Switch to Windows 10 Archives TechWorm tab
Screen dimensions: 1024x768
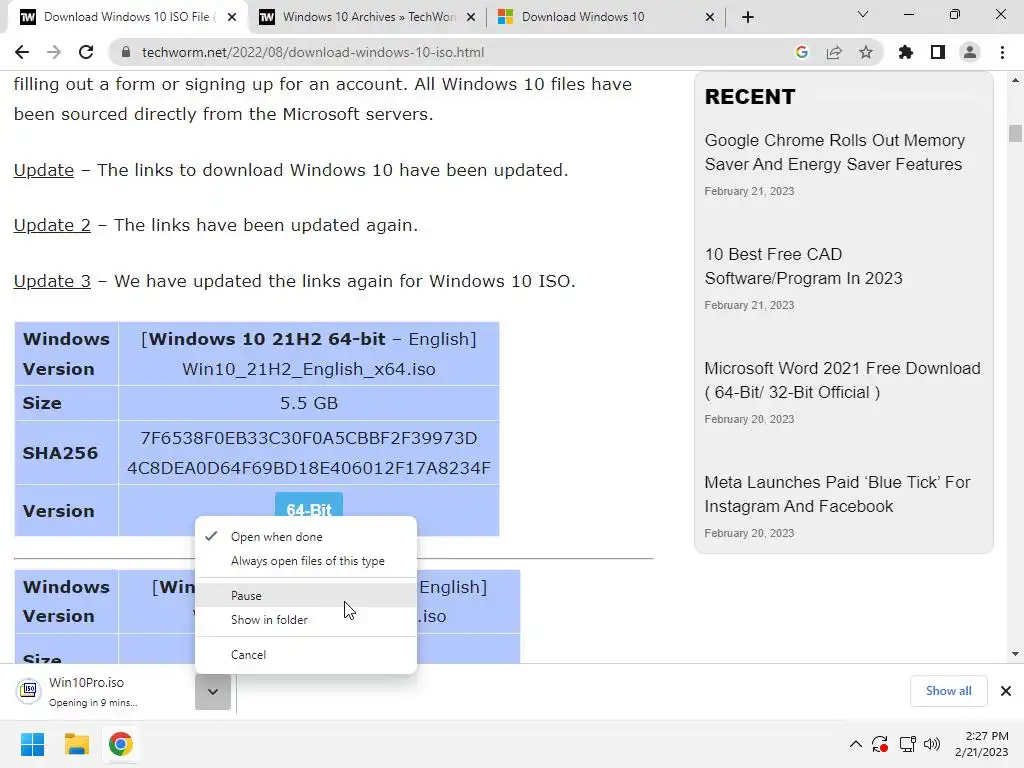click(367, 17)
